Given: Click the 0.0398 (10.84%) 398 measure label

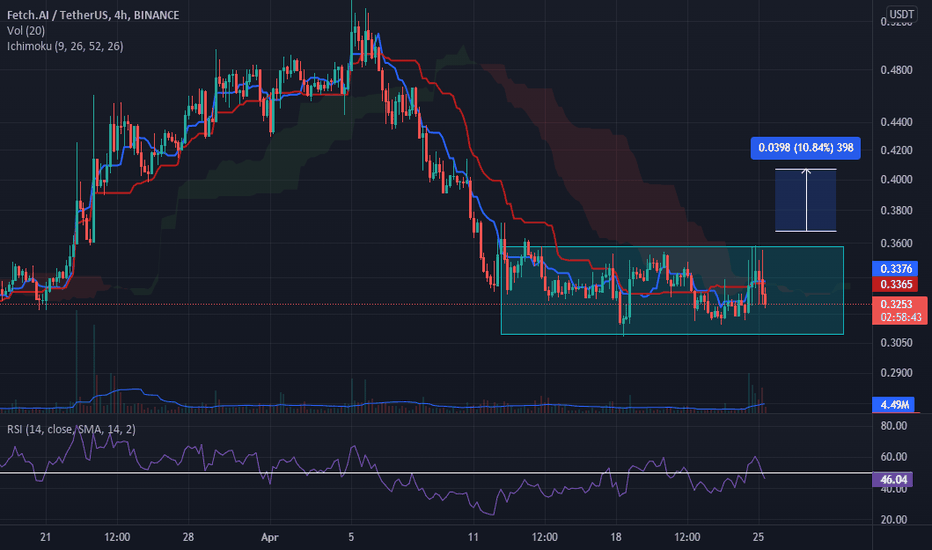Looking at the screenshot, I should pyautogui.click(x=805, y=147).
